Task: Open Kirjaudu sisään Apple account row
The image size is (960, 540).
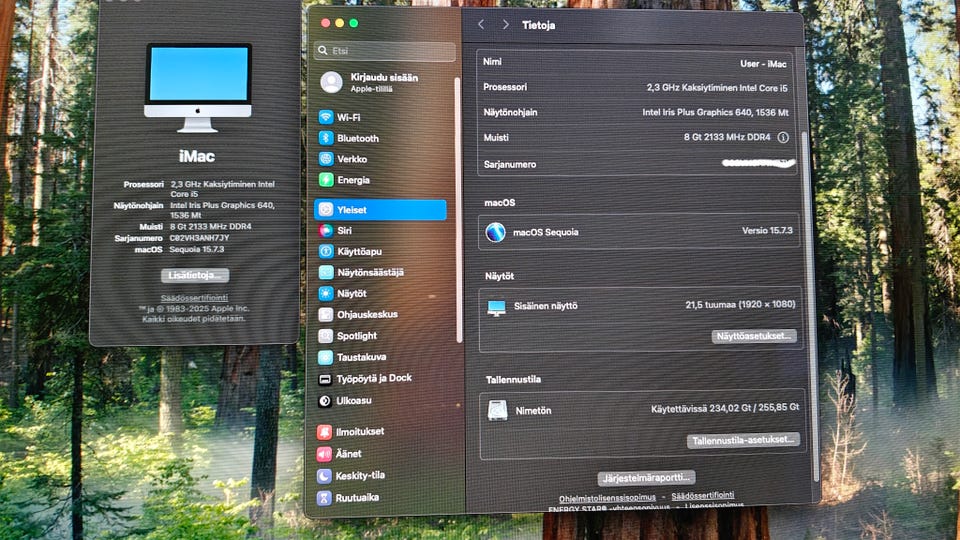Action: click(x=384, y=82)
